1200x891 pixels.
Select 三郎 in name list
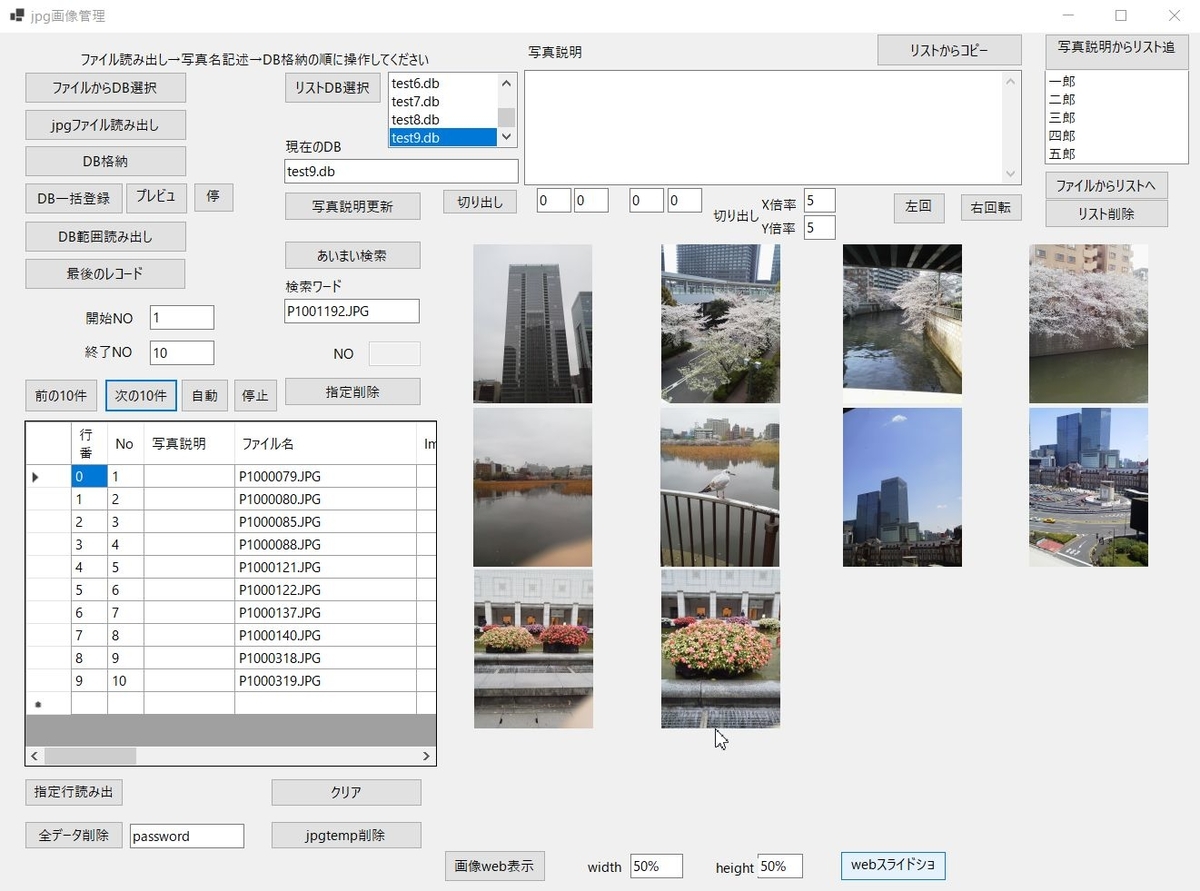1115,117
